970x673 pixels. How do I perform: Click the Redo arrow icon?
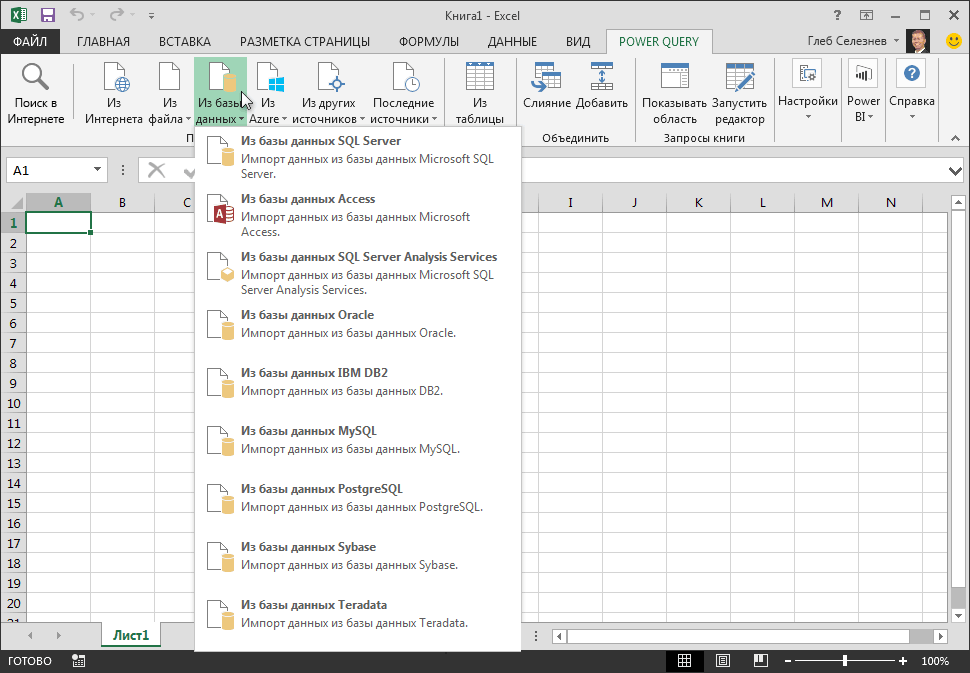tap(116, 15)
